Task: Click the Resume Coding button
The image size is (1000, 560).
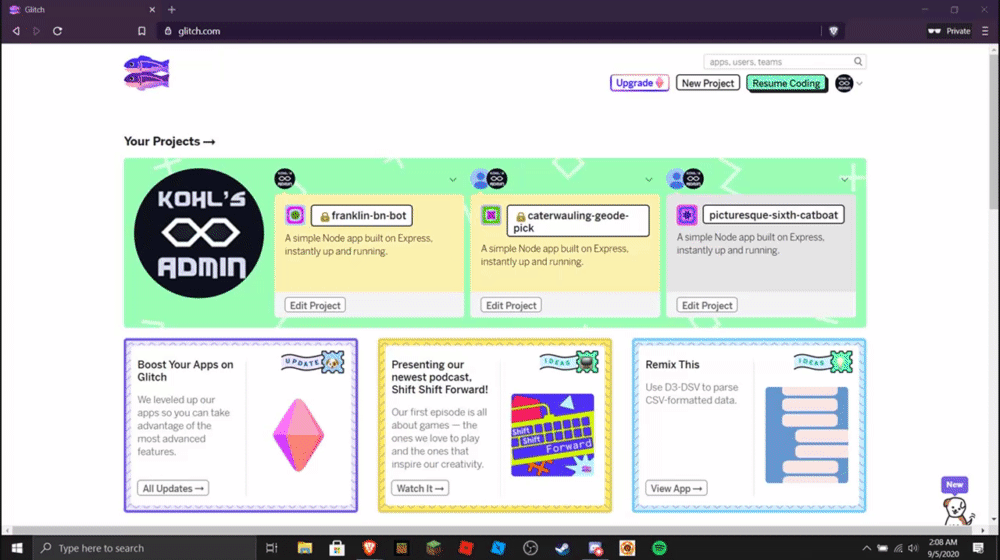Action: point(786,83)
